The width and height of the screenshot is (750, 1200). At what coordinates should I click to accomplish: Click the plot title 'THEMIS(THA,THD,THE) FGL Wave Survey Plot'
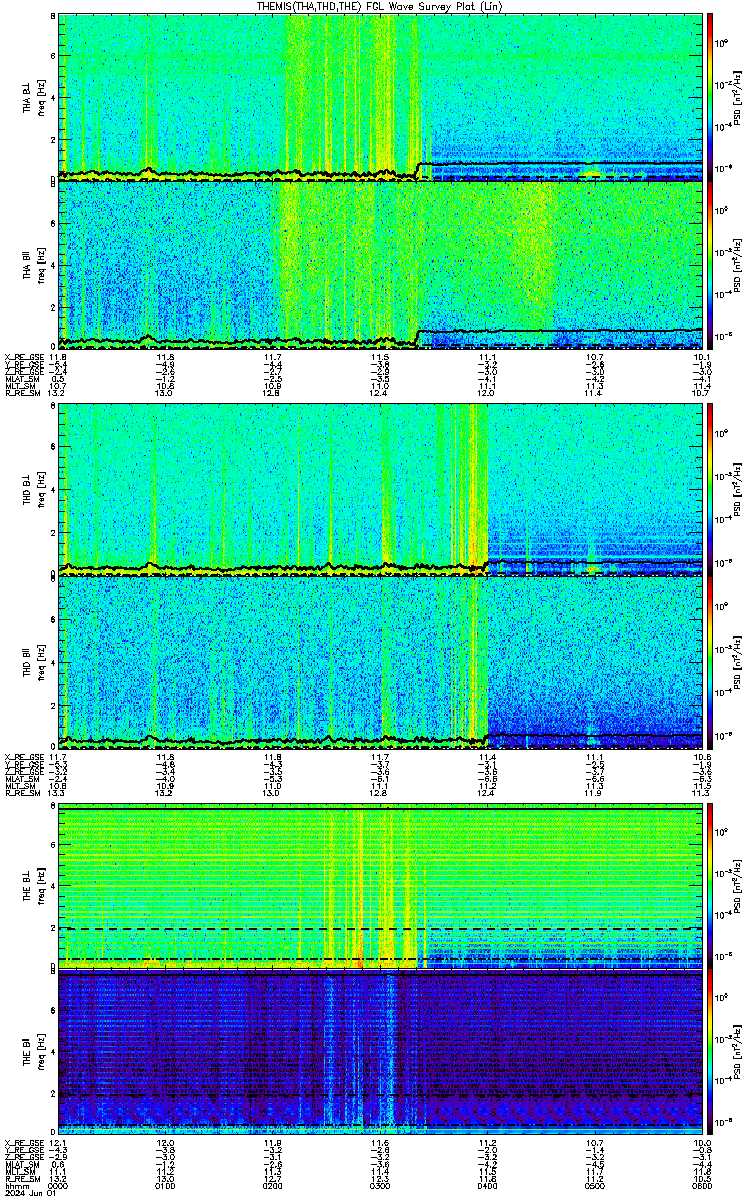(x=379, y=6)
